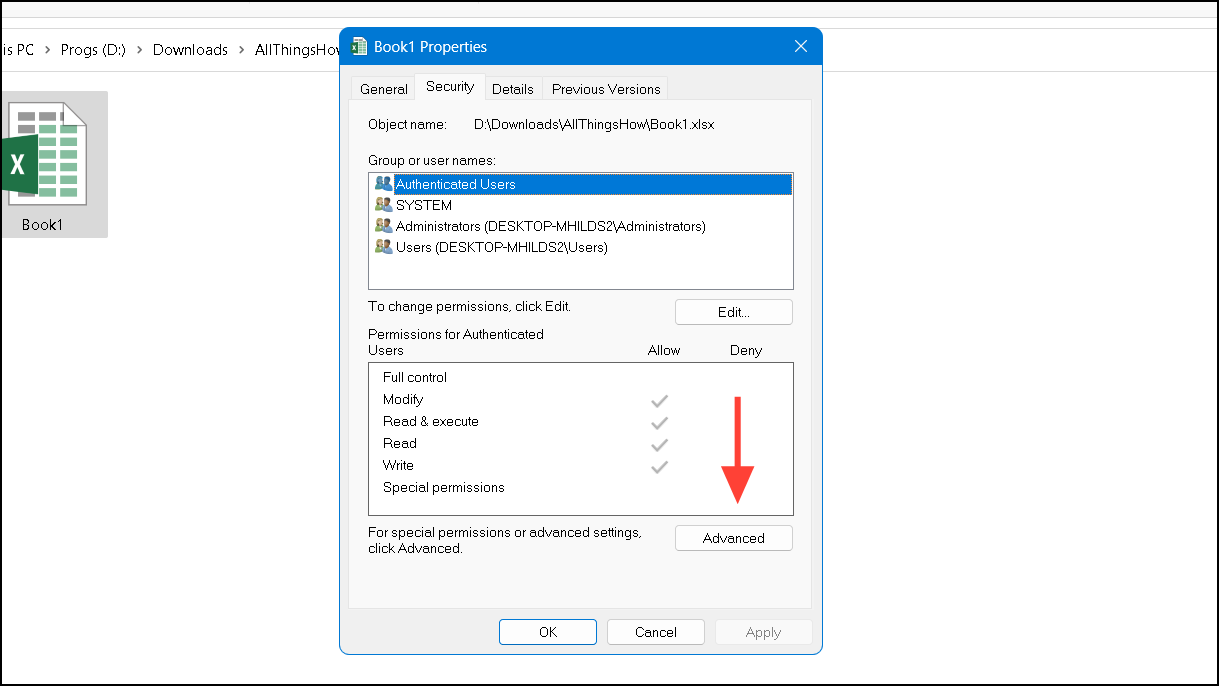Toggle the Allow checkmark for Write
The width and height of the screenshot is (1219, 686).
[x=659, y=466]
